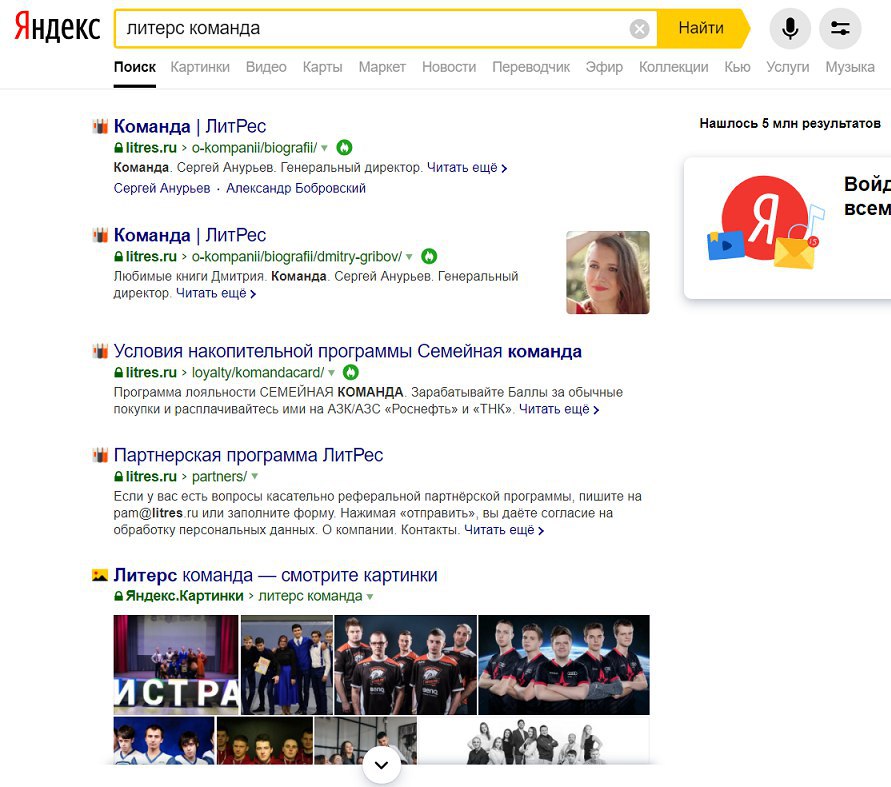Viewport: 891px width, 787px height.
Task: Open the Новости tab
Action: coord(449,67)
